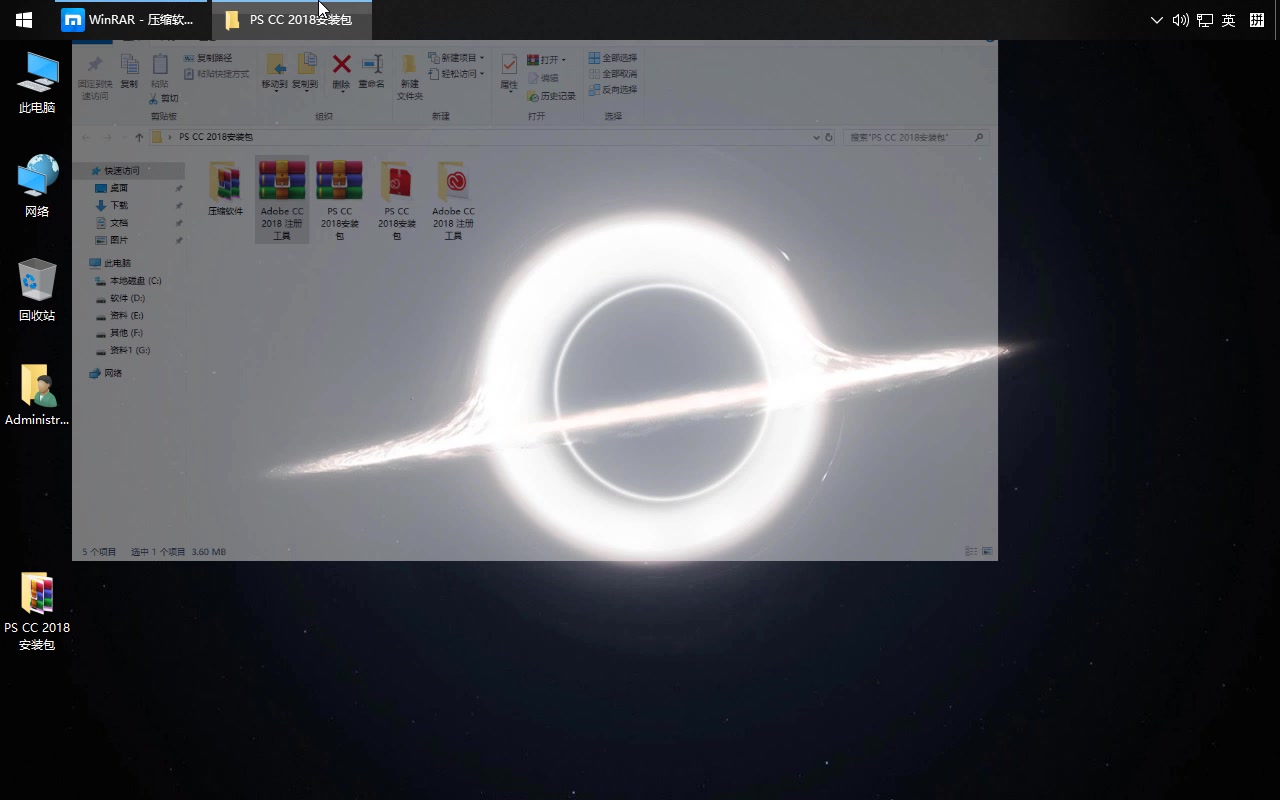Select 资料 (E:) drive

pos(119,315)
